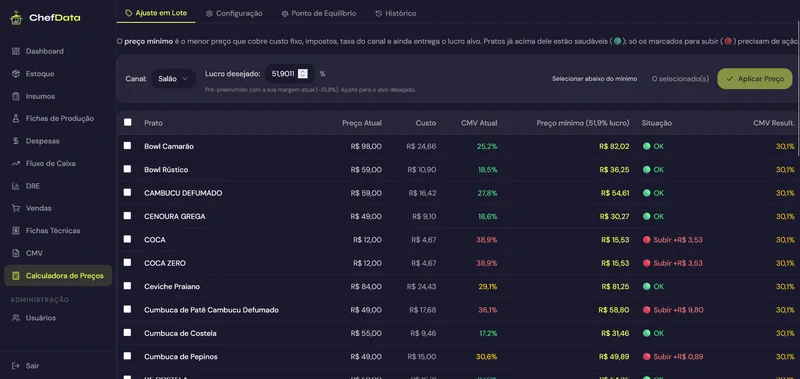
Task: Click the Fichas de Produção flask icon
Action: click(x=16, y=118)
